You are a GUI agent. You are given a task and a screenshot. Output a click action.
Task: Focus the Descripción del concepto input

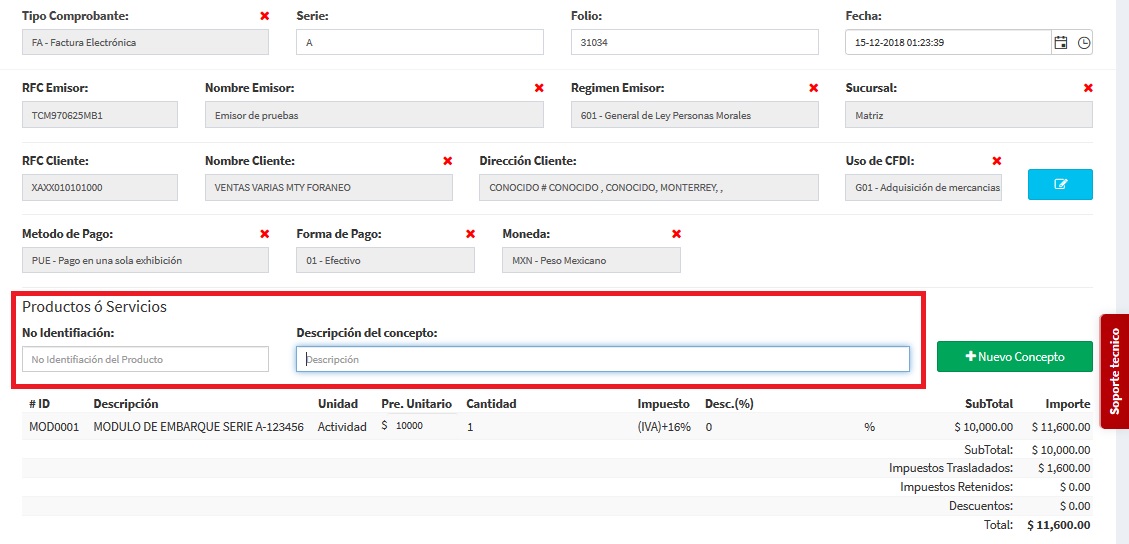(x=602, y=359)
